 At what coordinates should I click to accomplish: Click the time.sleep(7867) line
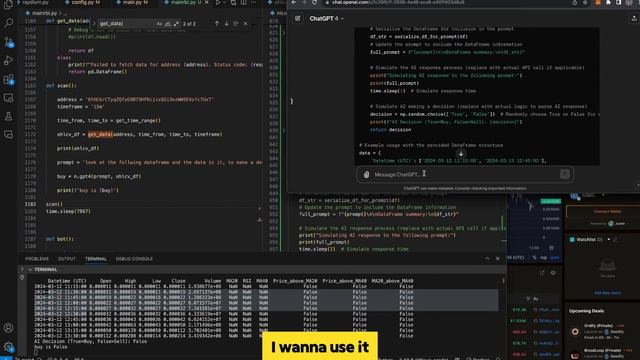[x=68, y=211]
